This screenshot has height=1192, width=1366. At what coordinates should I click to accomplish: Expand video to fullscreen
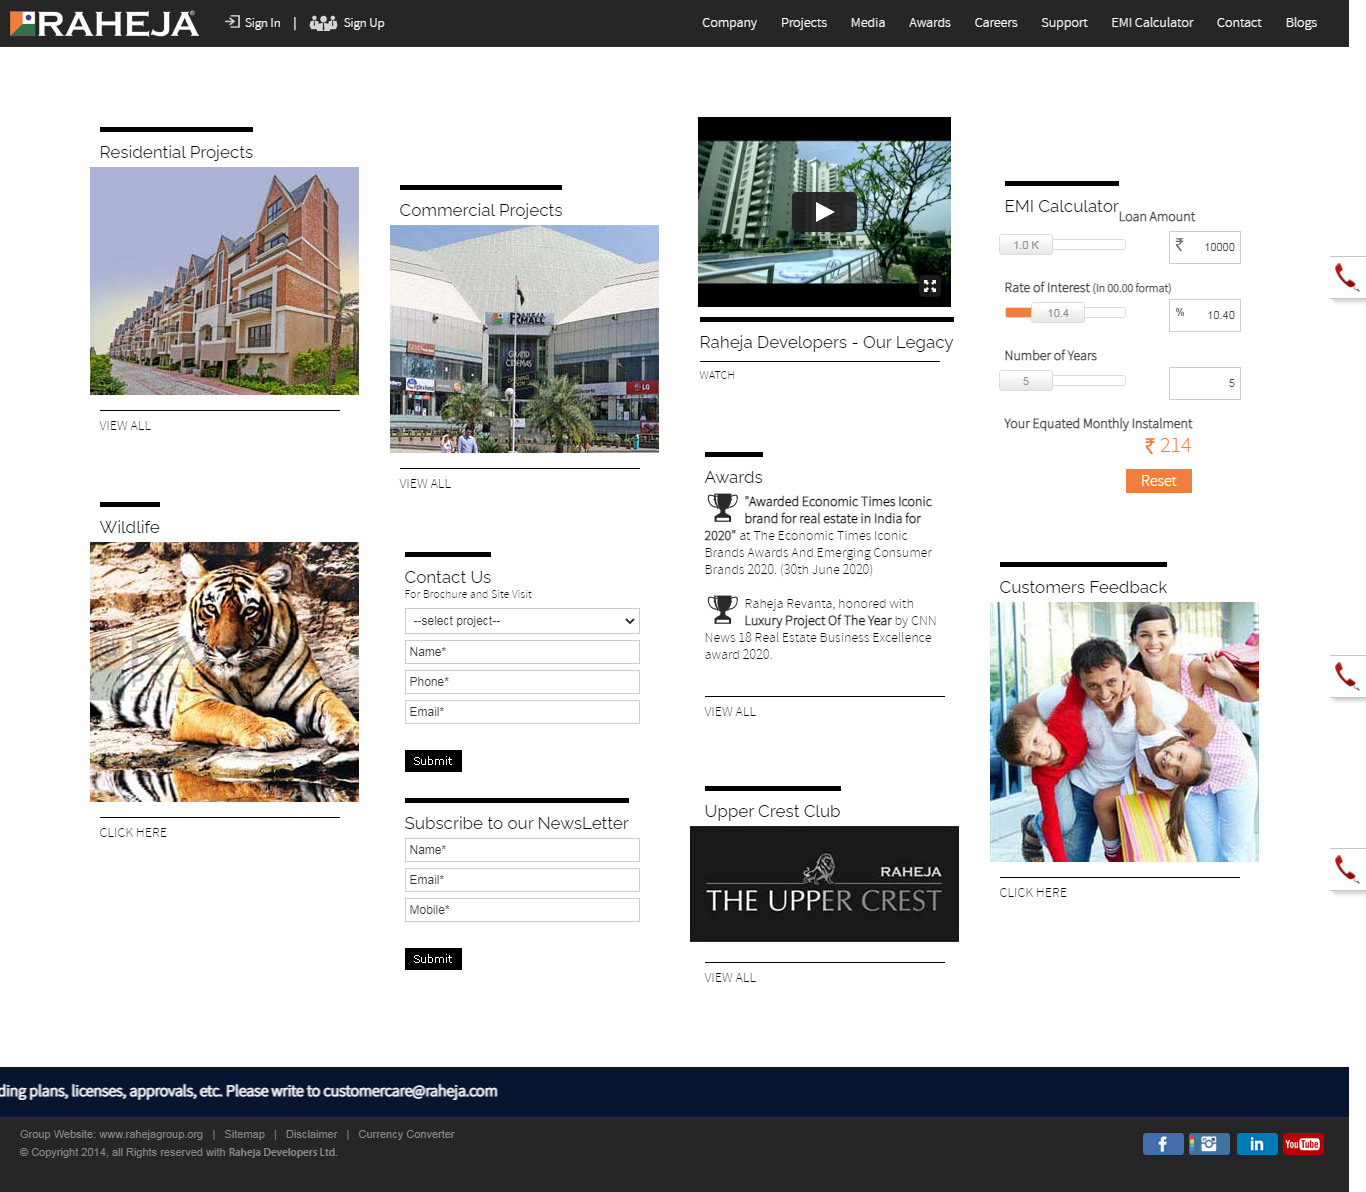point(930,286)
